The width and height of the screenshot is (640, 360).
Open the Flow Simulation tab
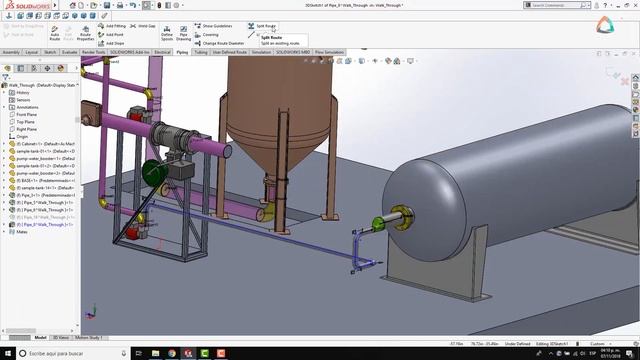[x=329, y=52]
